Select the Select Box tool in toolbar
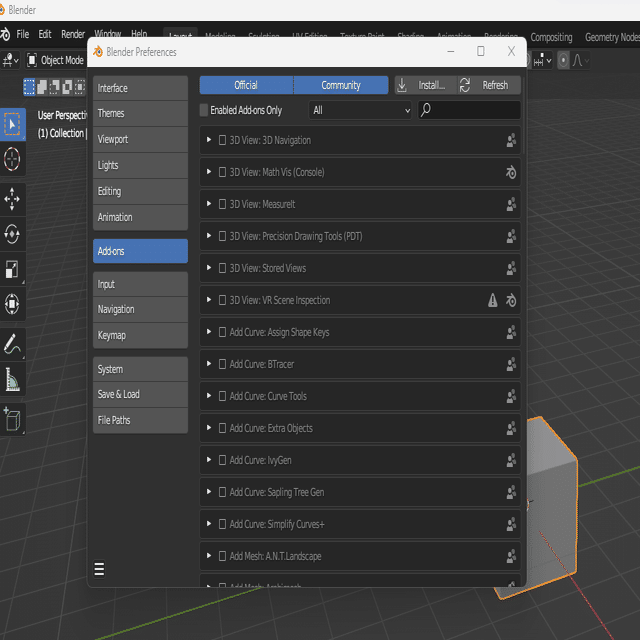Viewport: 640px width, 640px height. click(12, 124)
